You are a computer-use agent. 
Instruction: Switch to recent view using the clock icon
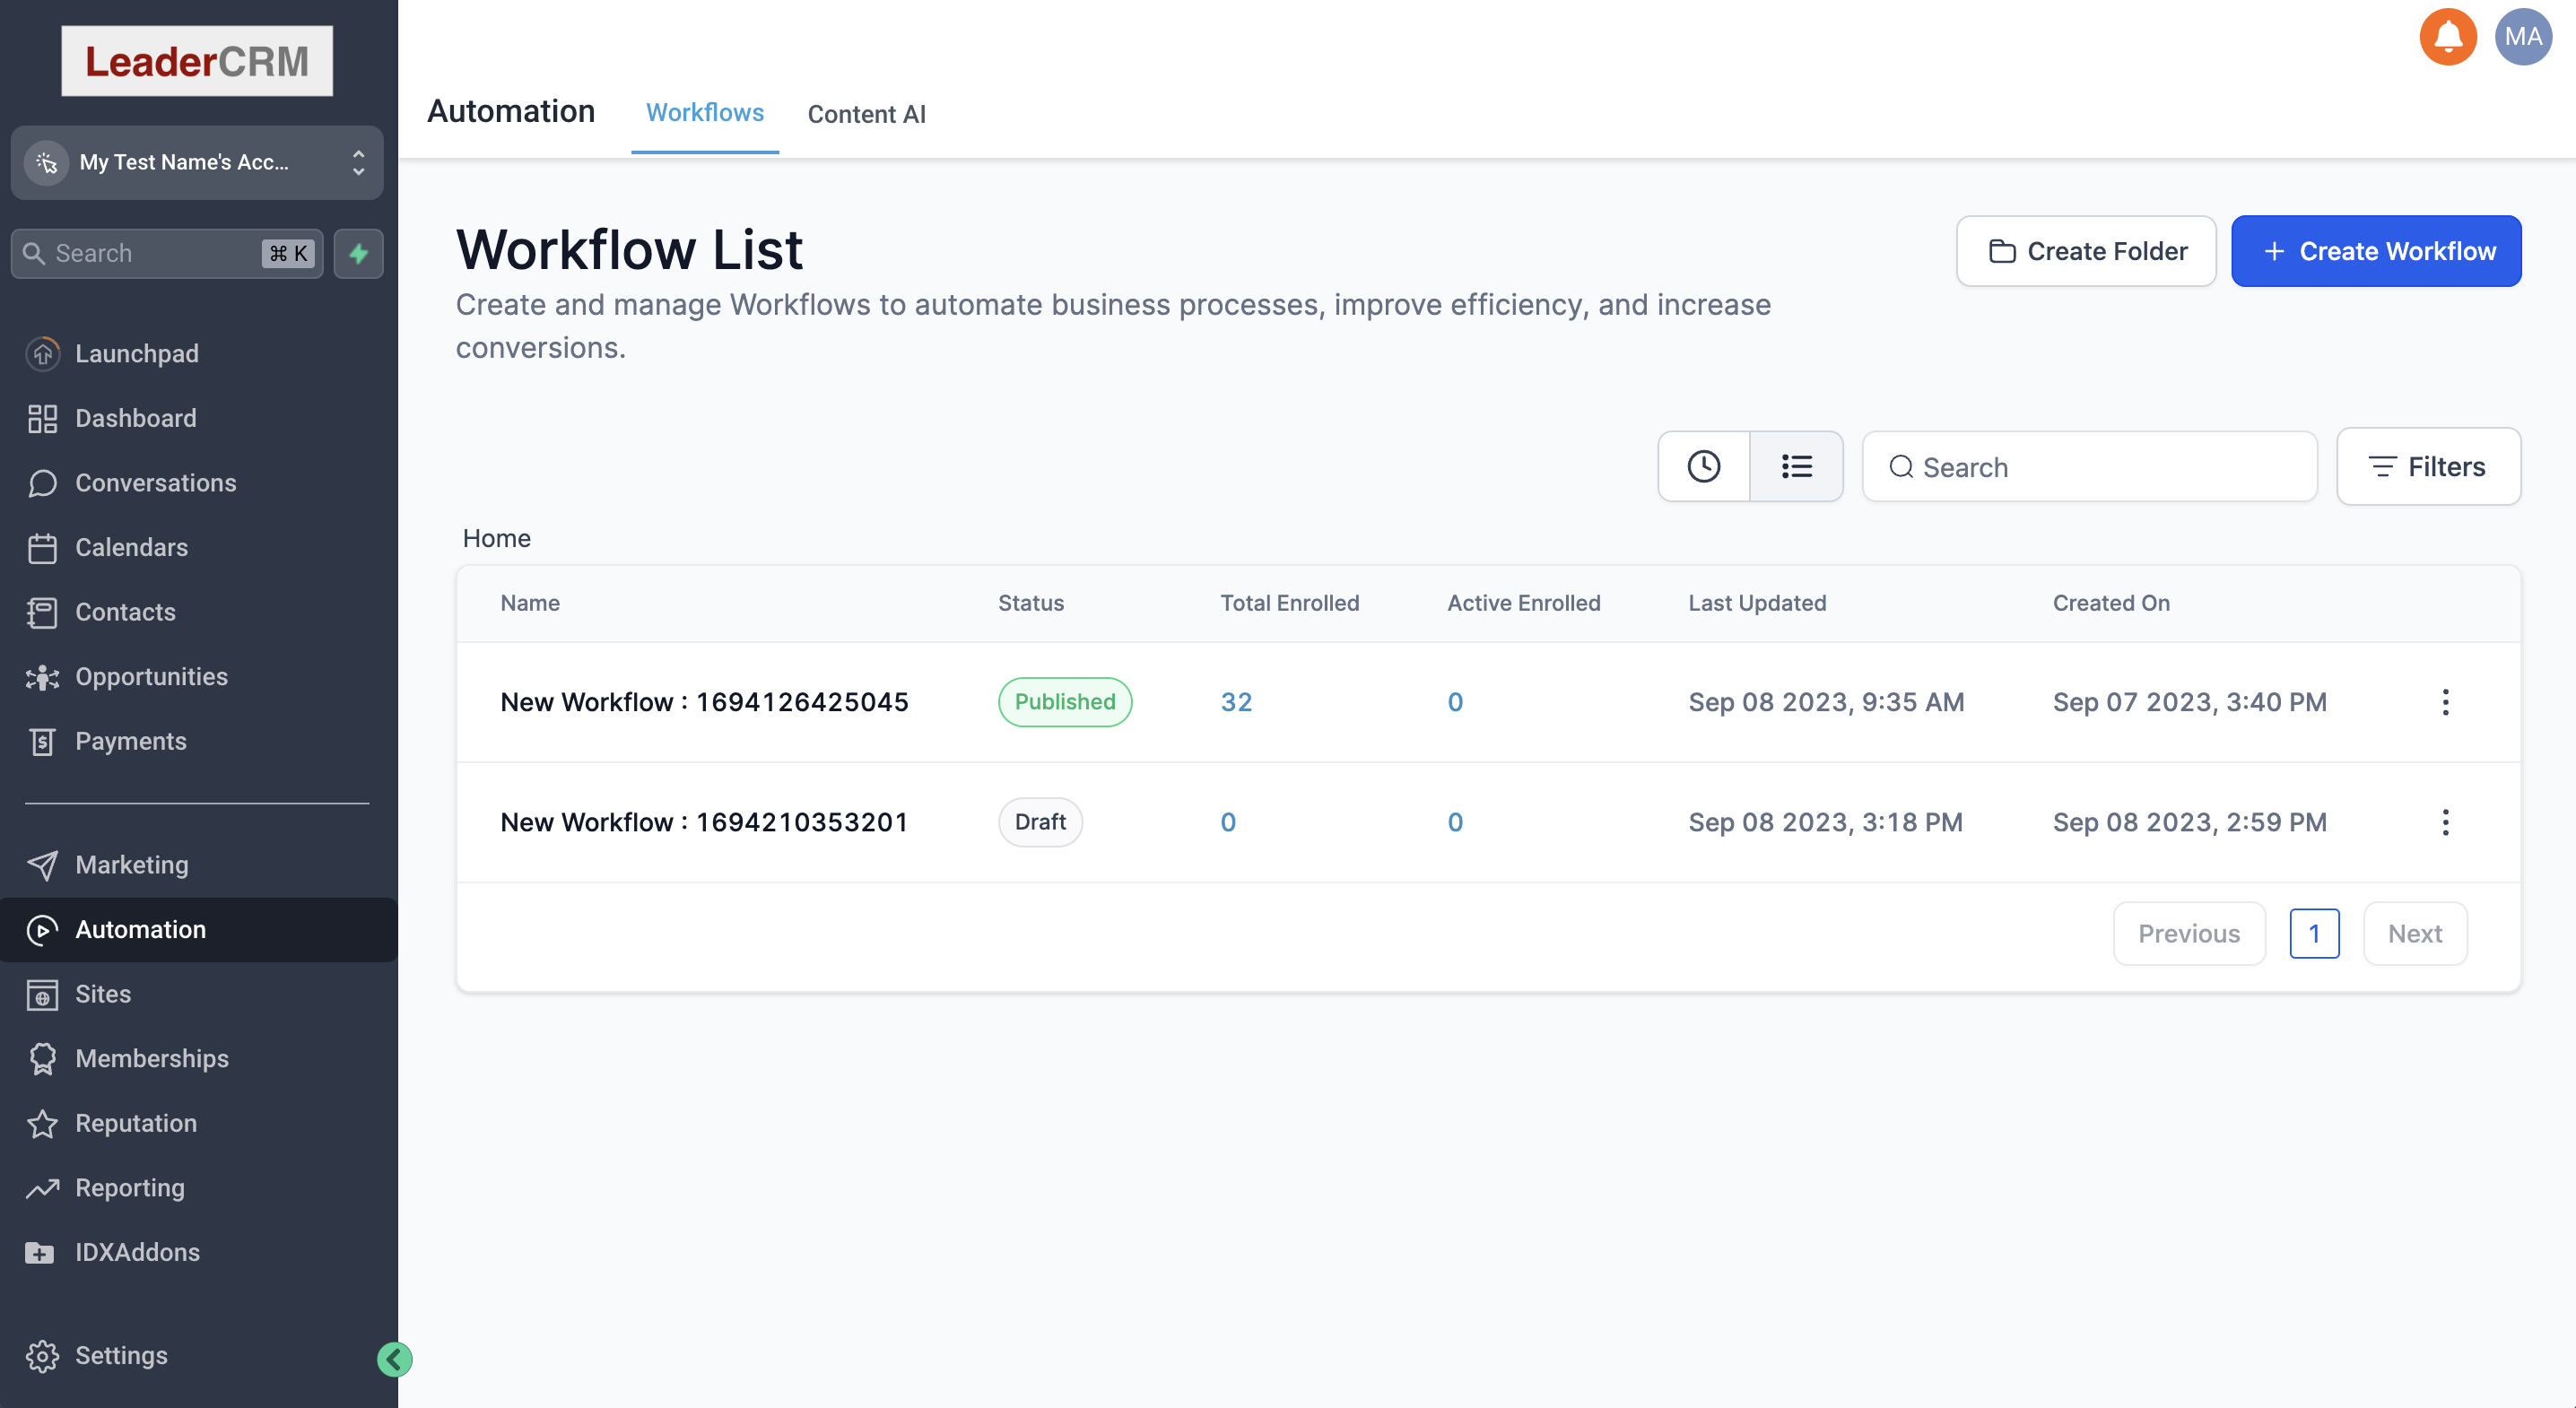1703,466
